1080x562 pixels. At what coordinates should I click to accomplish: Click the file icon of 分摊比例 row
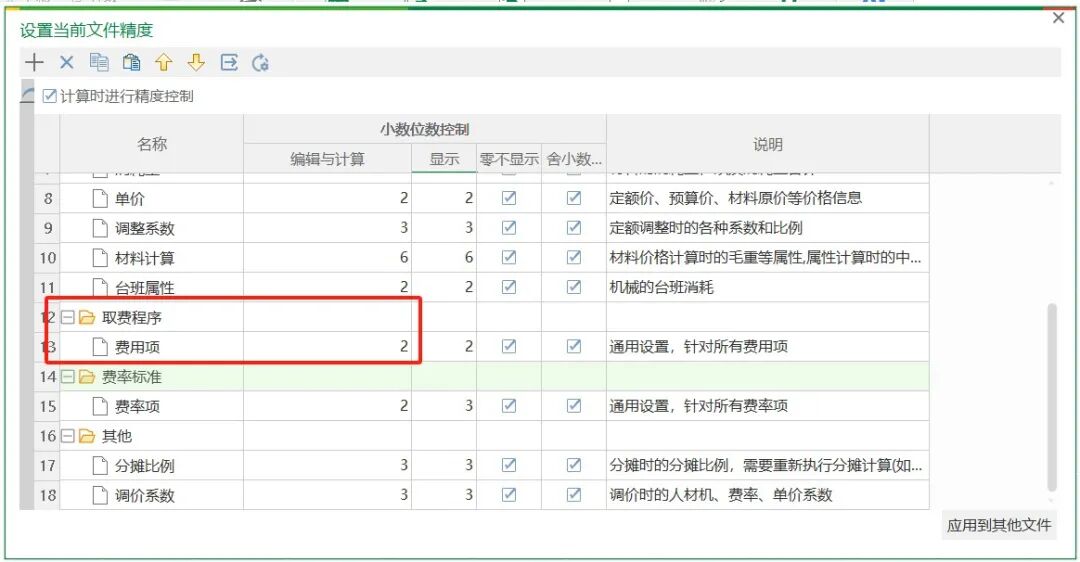point(100,466)
